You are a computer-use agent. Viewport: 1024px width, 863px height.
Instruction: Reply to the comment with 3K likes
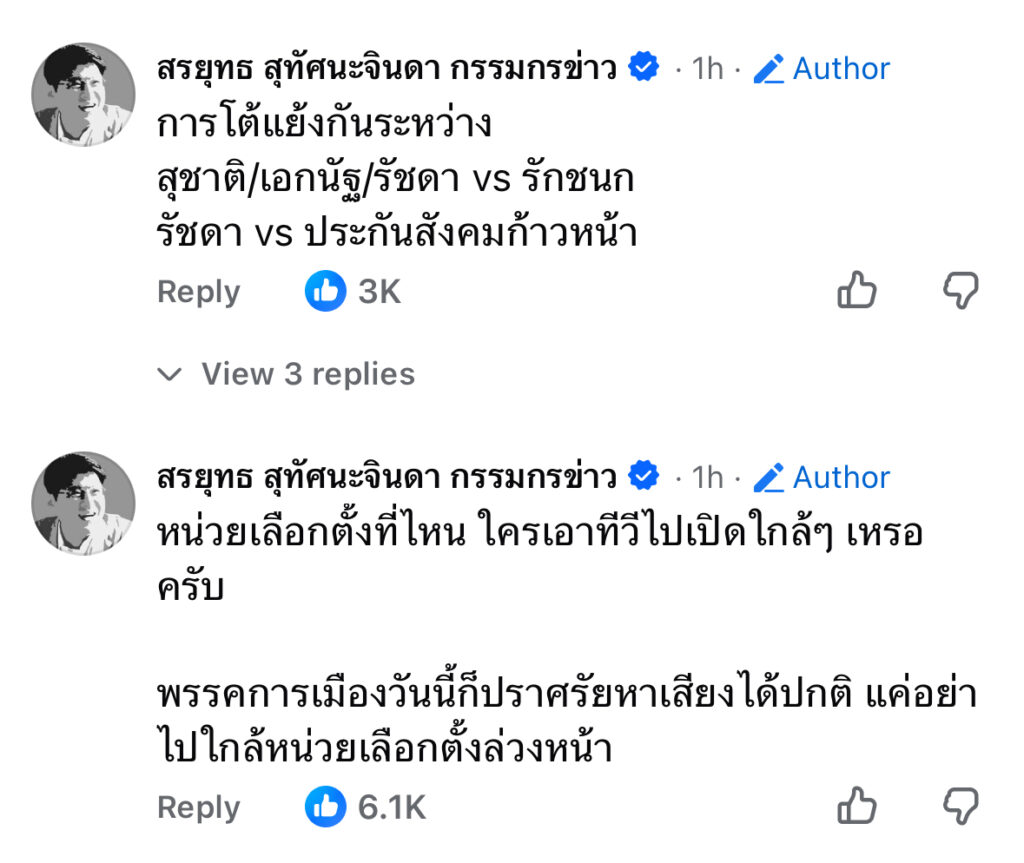[199, 292]
